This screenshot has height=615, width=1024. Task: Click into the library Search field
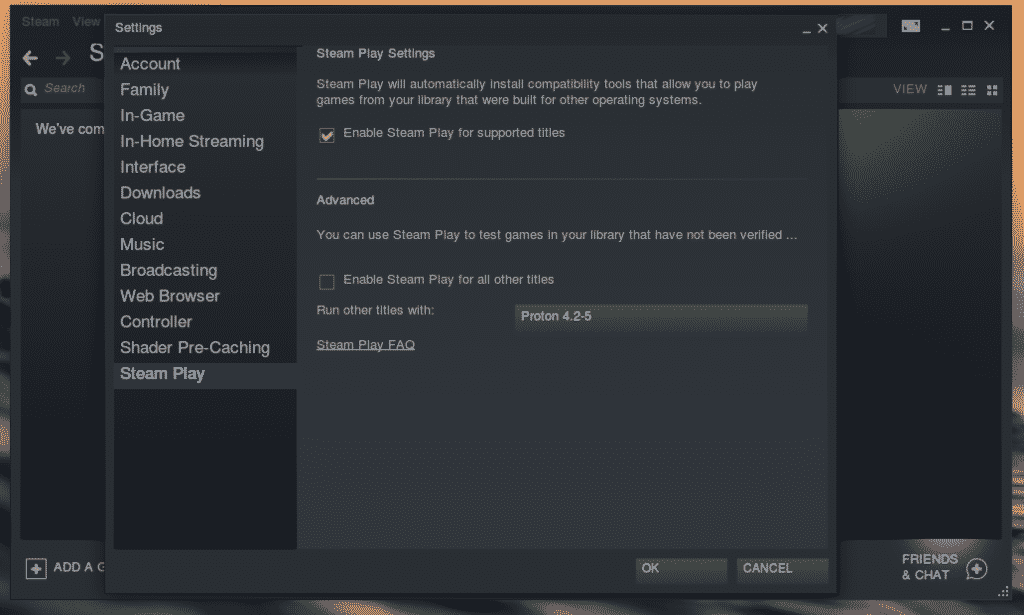click(71, 89)
